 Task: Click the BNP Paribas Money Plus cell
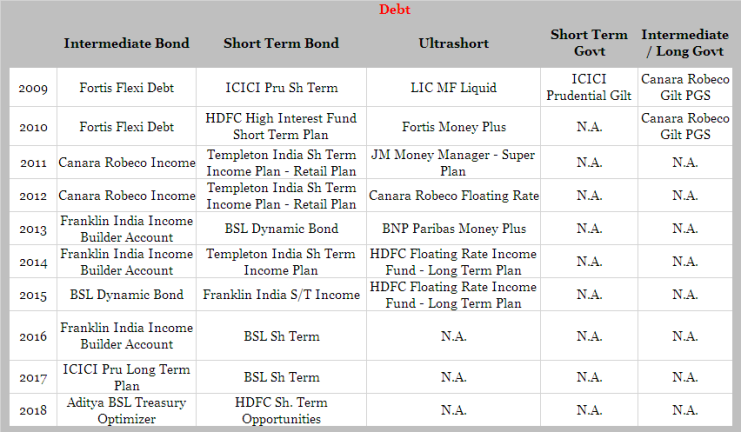pos(455,229)
